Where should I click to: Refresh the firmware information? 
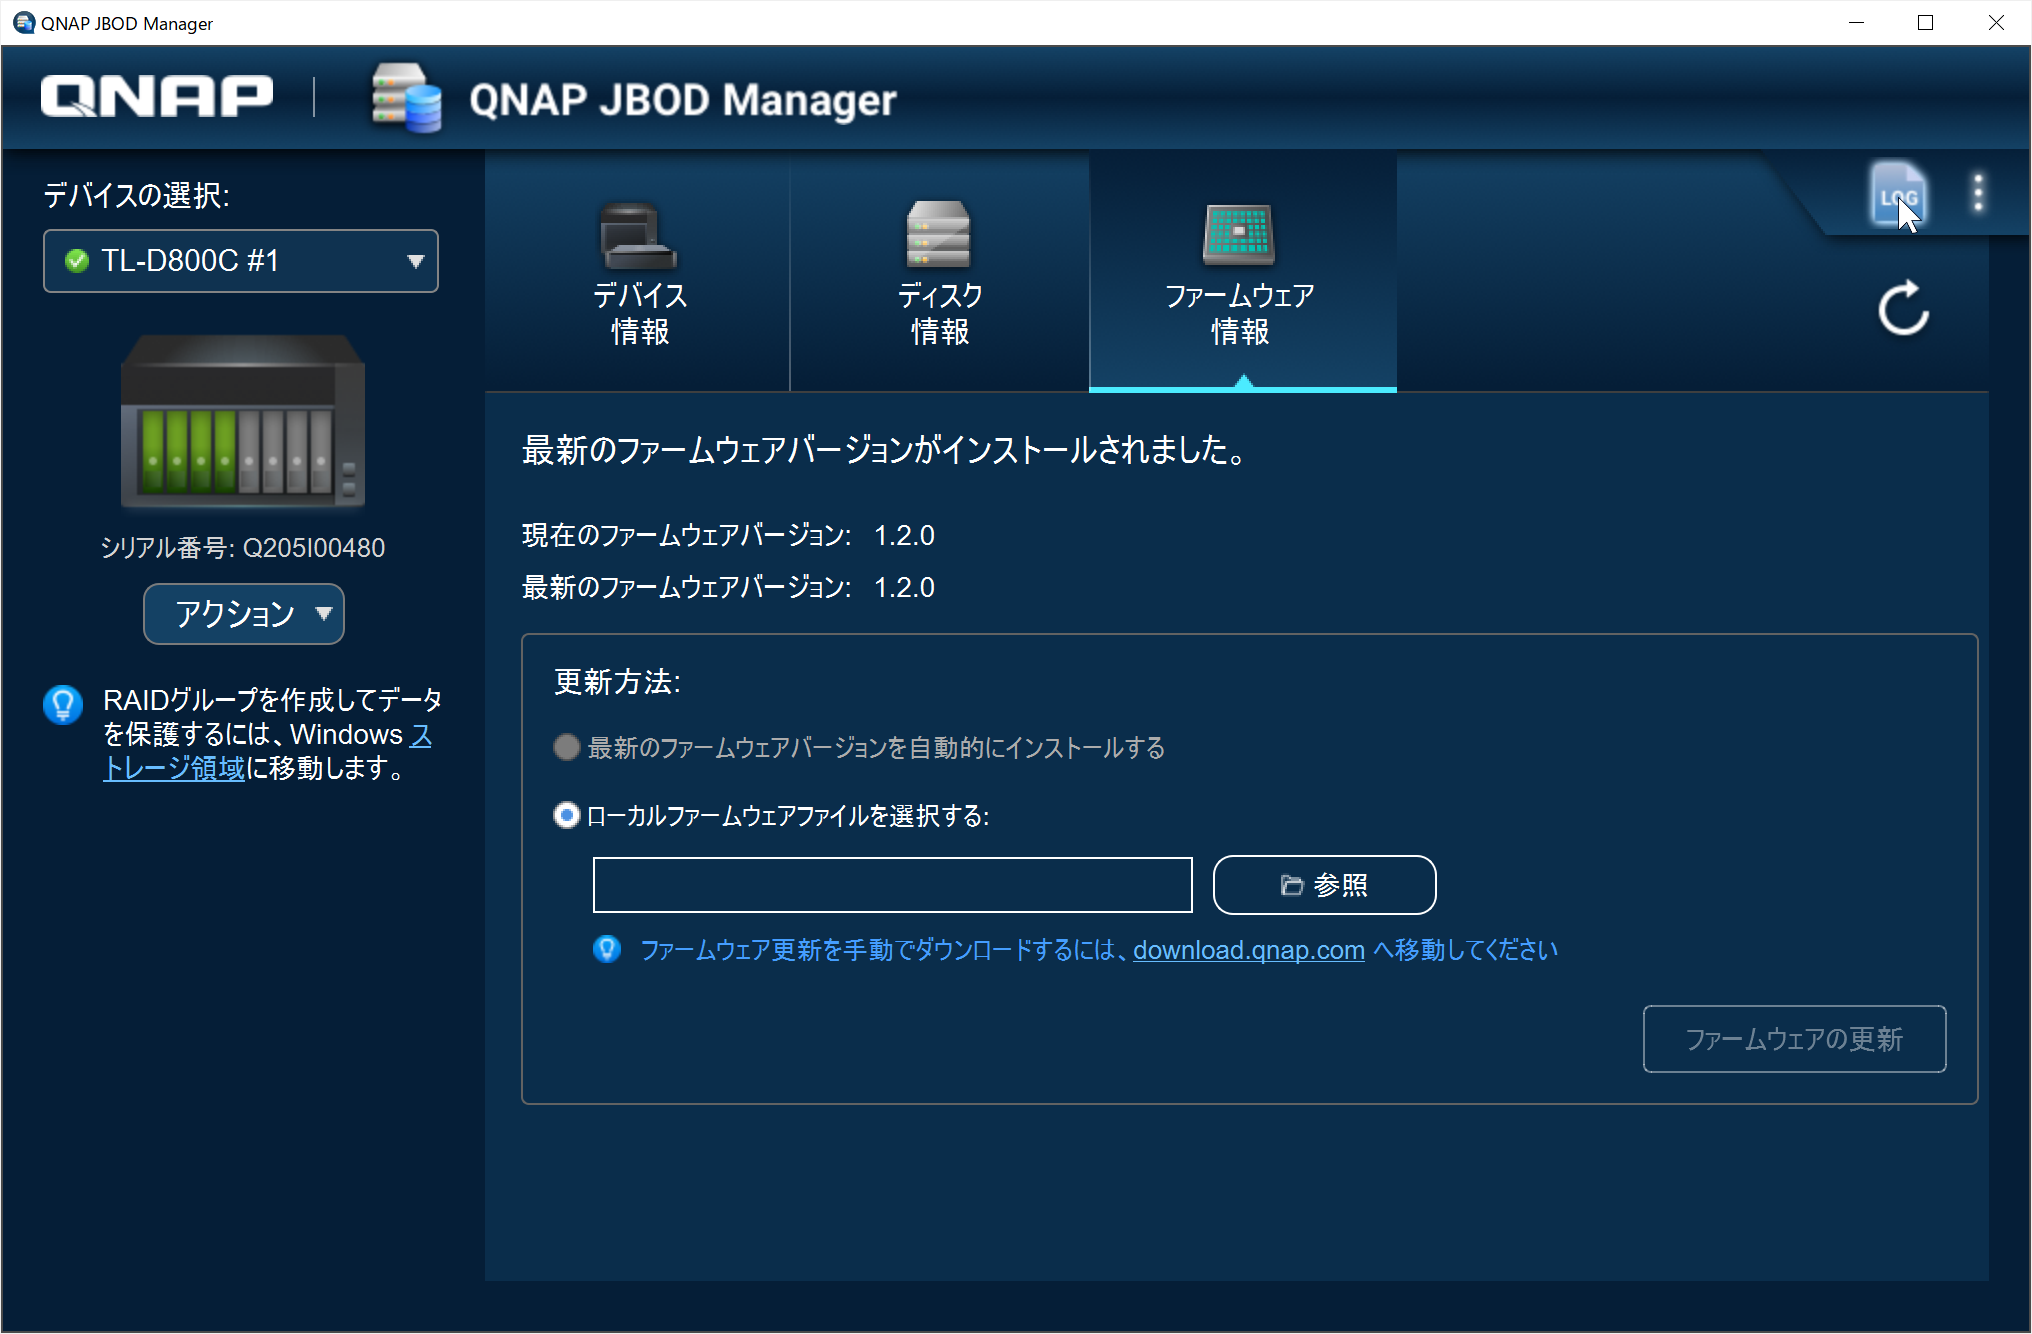pyautogui.click(x=1902, y=310)
